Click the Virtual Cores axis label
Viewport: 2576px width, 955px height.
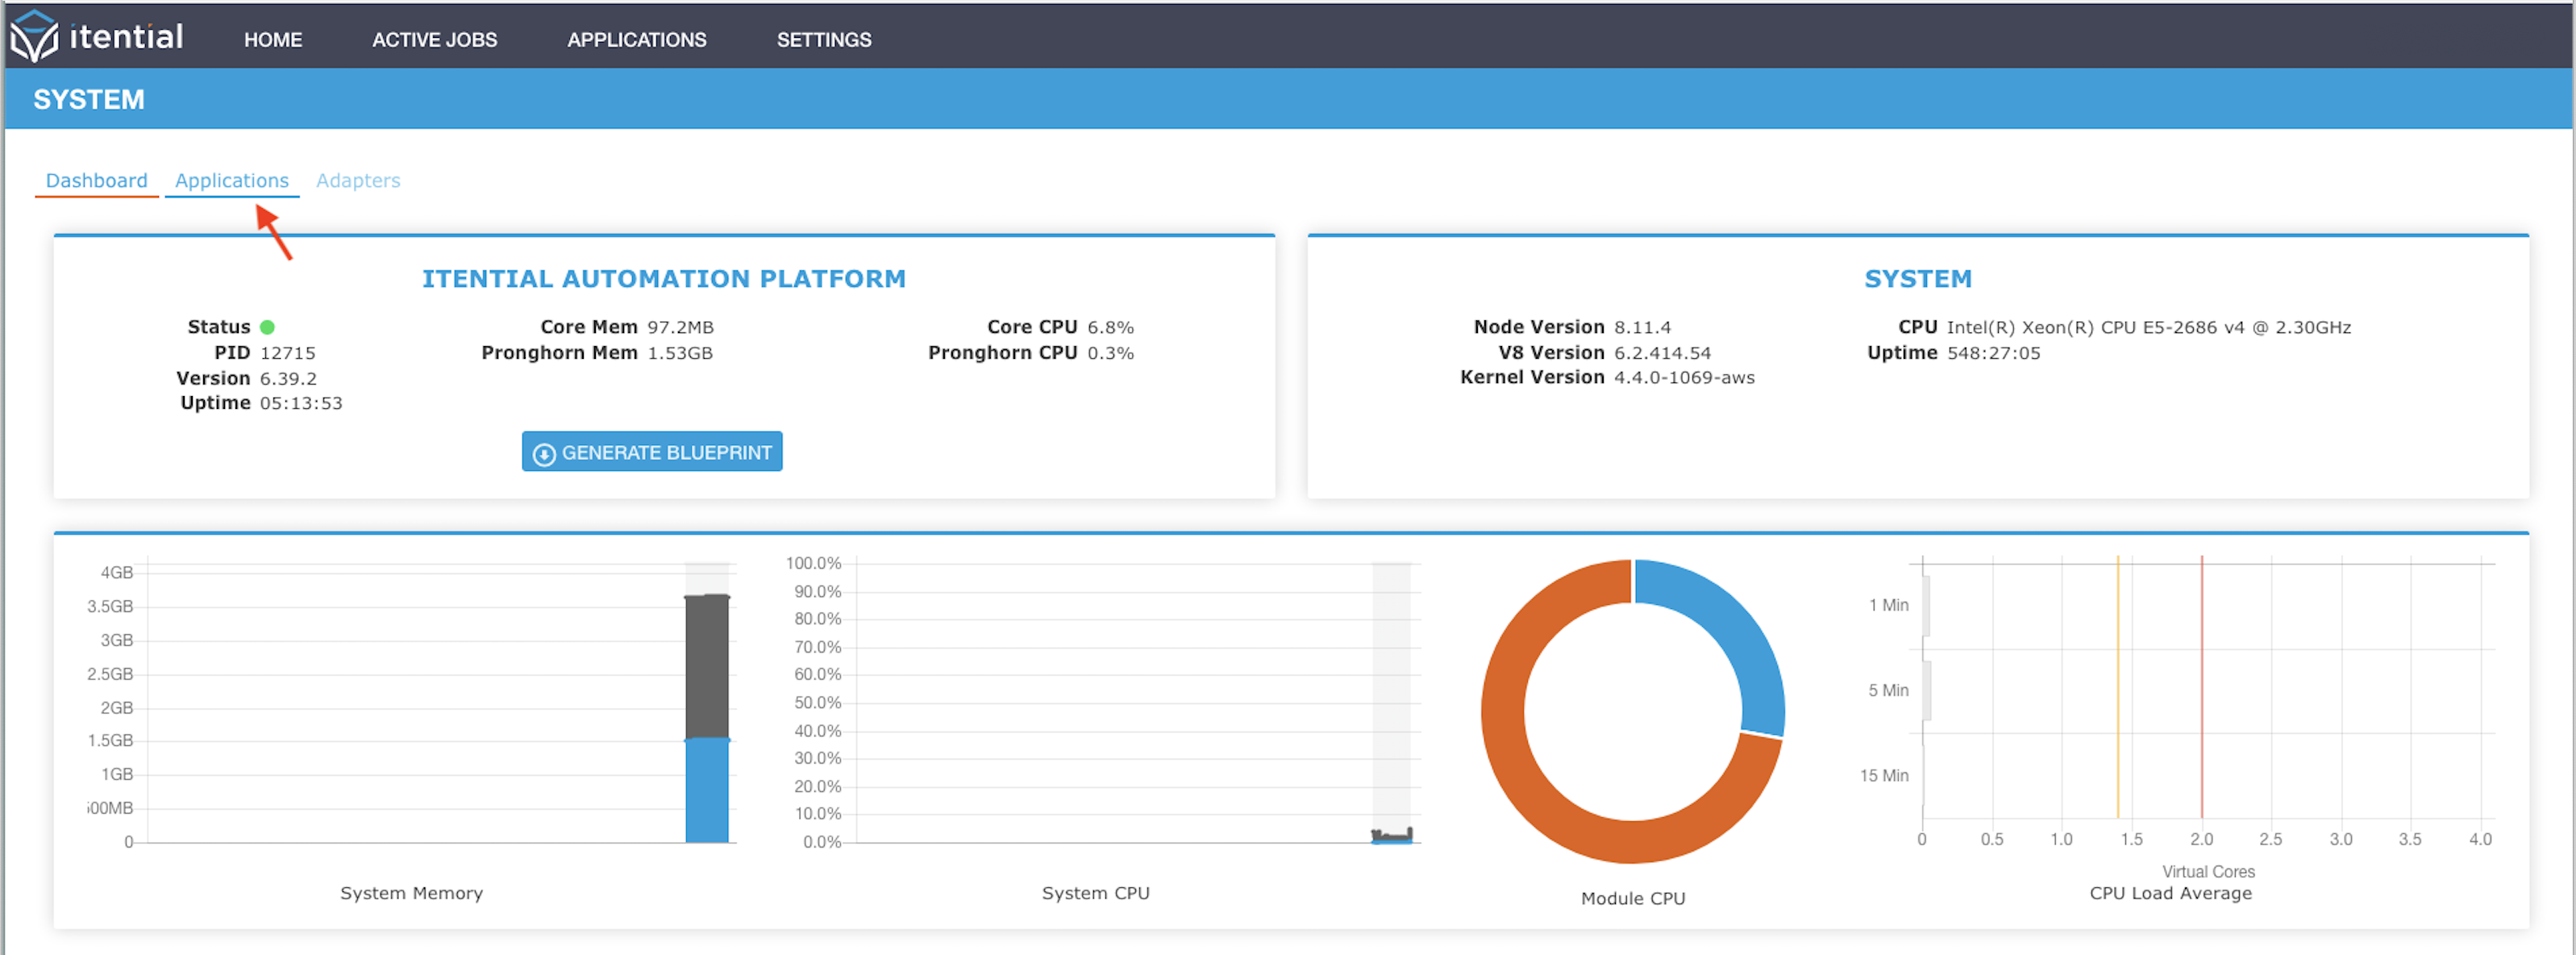click(2208, 872)
